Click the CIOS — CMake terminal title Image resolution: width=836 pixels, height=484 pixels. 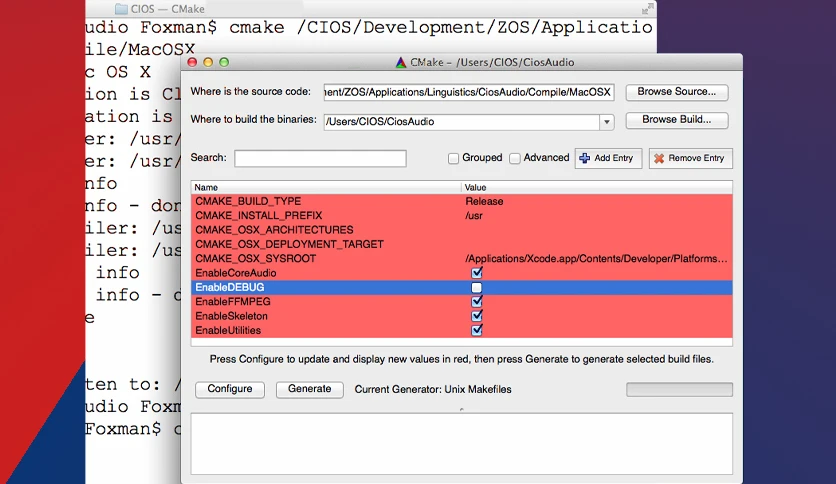(x=167, y=9)
